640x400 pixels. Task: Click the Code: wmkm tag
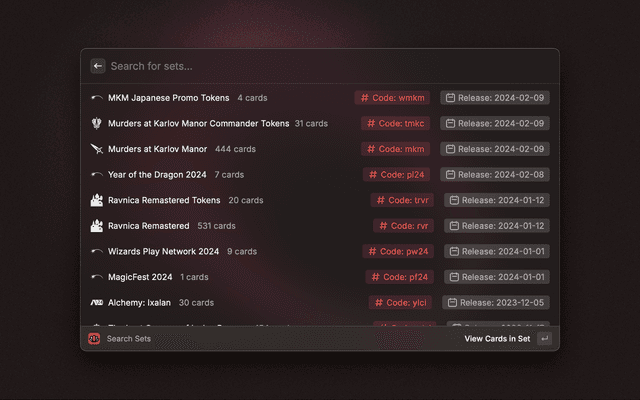(x=394, y=98)
